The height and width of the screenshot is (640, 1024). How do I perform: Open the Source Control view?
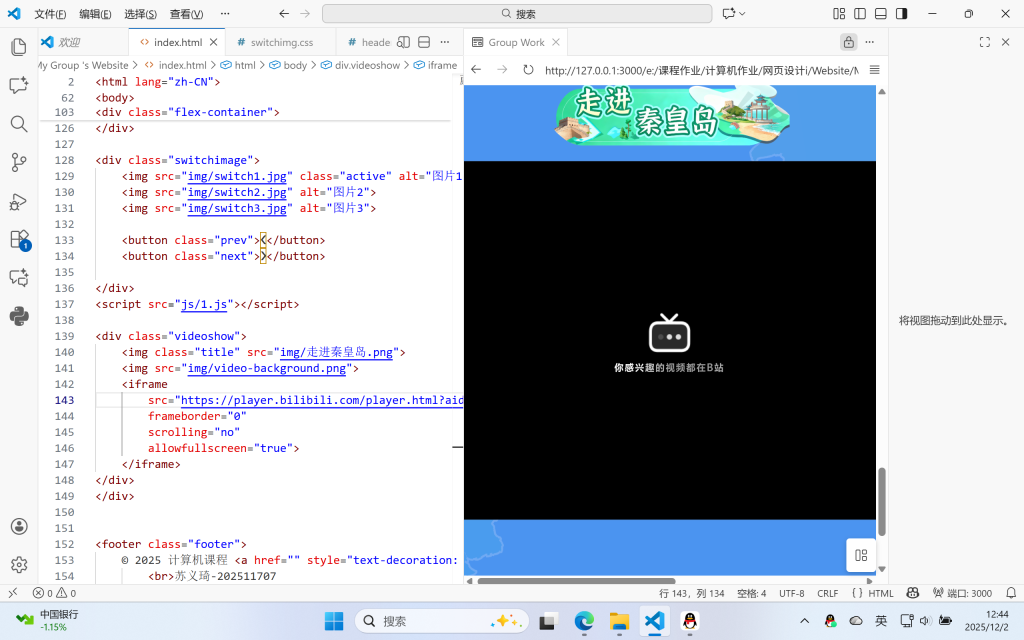point(18,162)
